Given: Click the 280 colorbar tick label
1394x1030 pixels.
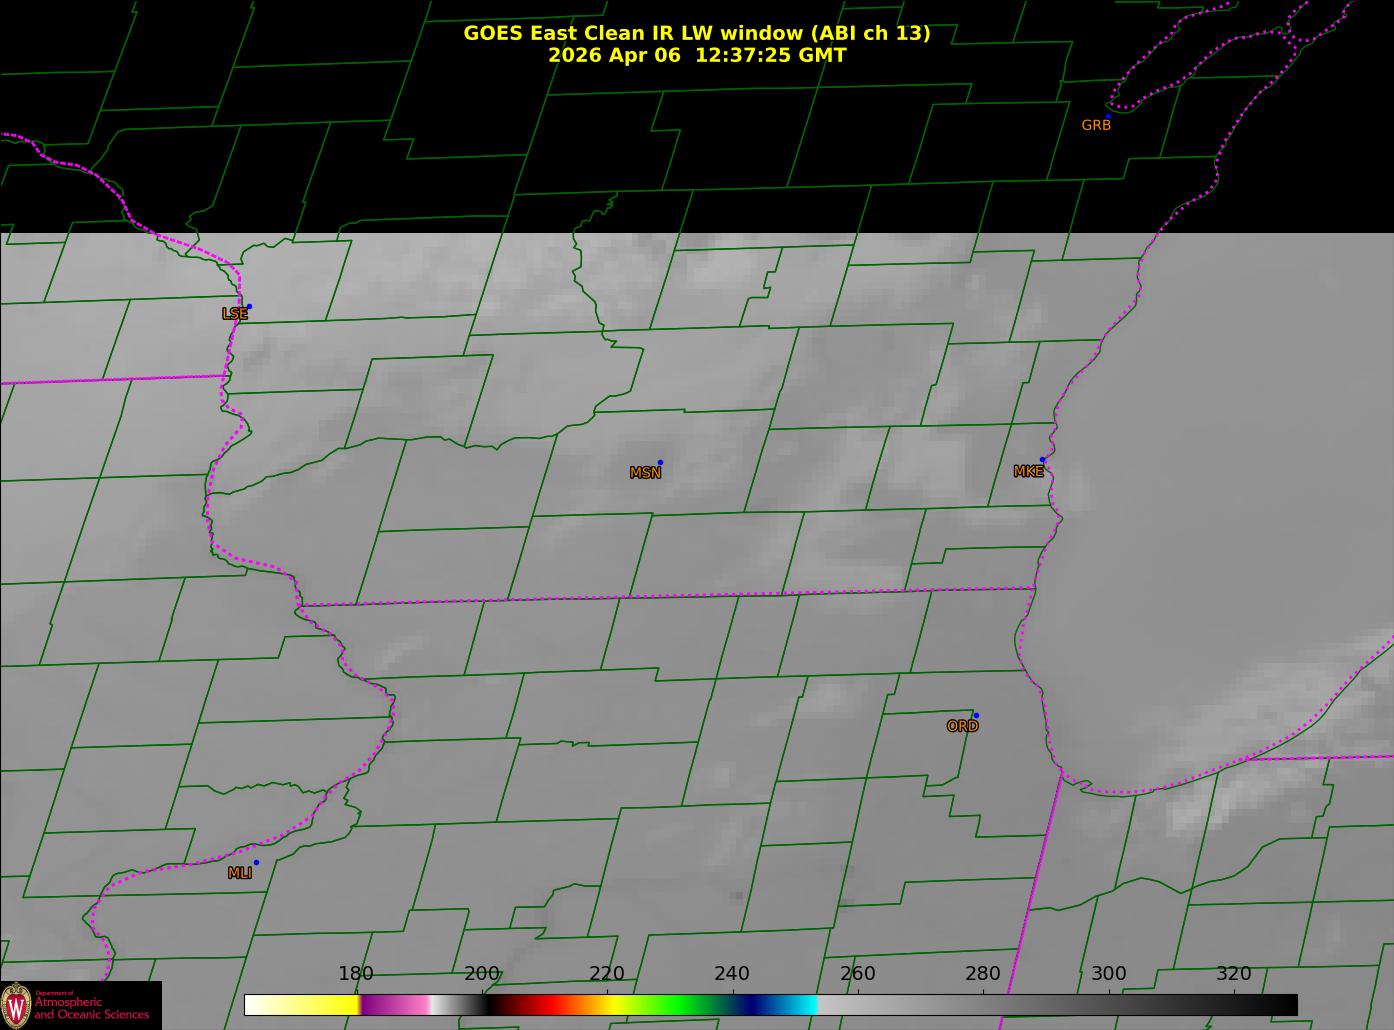Looking at the screenshot, I should click(x=983, y=974).
